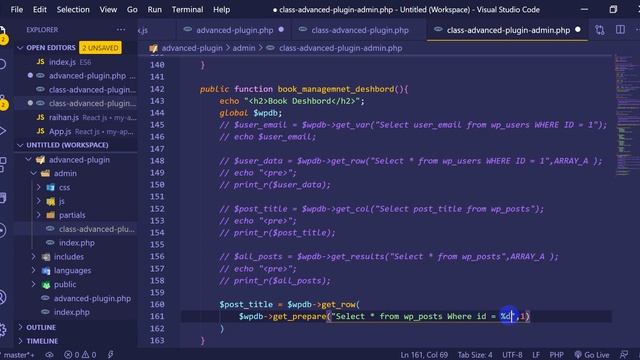
Task: Open advanced-plugin.php in the workspace tree
Action: tap(76, 298)
